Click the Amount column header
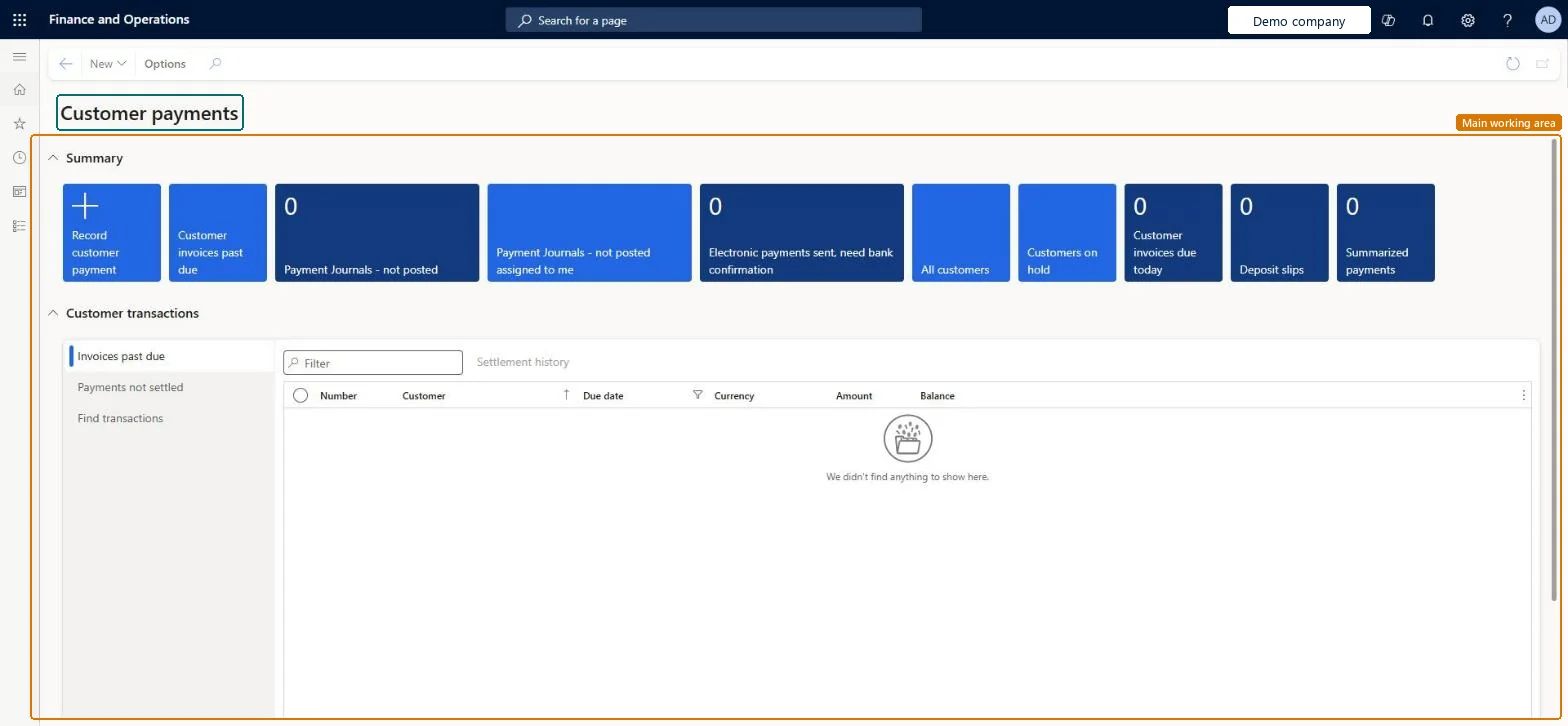 (x=854, y=396)
